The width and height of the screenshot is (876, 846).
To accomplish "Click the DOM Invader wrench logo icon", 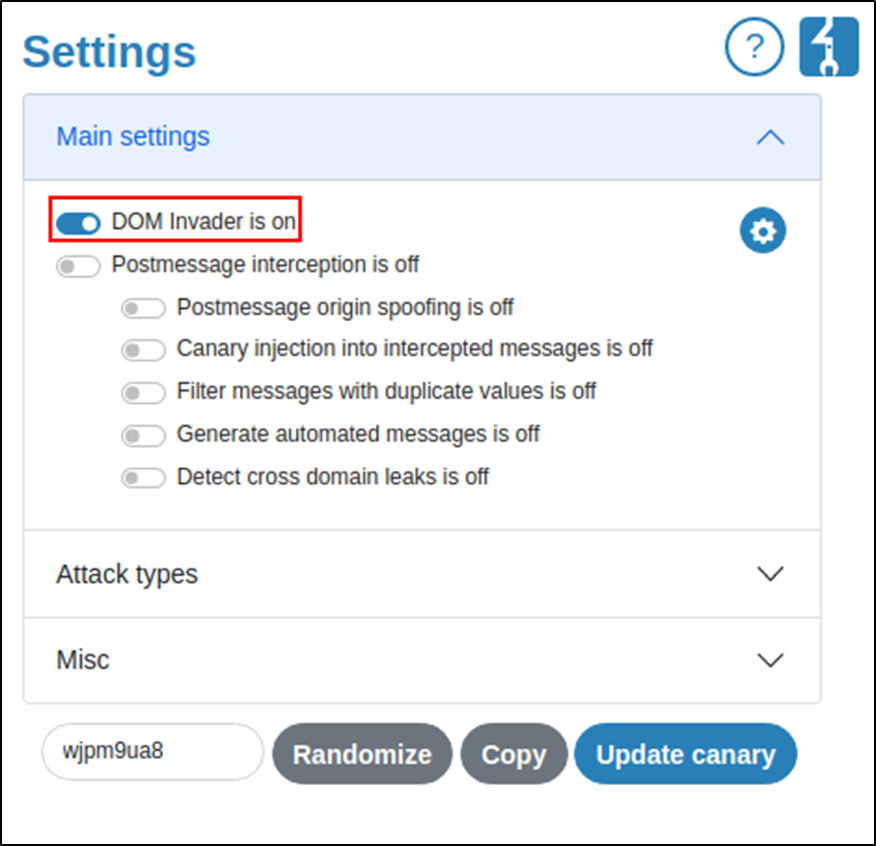I will [x=828, y=46].
